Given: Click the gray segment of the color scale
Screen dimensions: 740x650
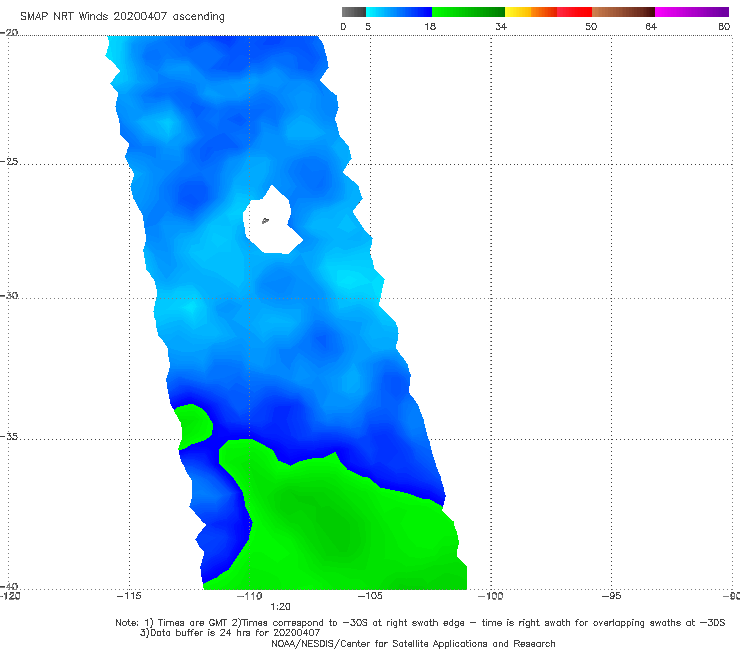Looking at the screenshot, I should (x=354, y=12).
